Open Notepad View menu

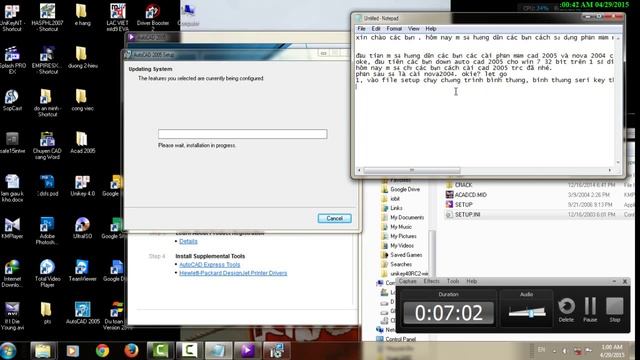413,29
